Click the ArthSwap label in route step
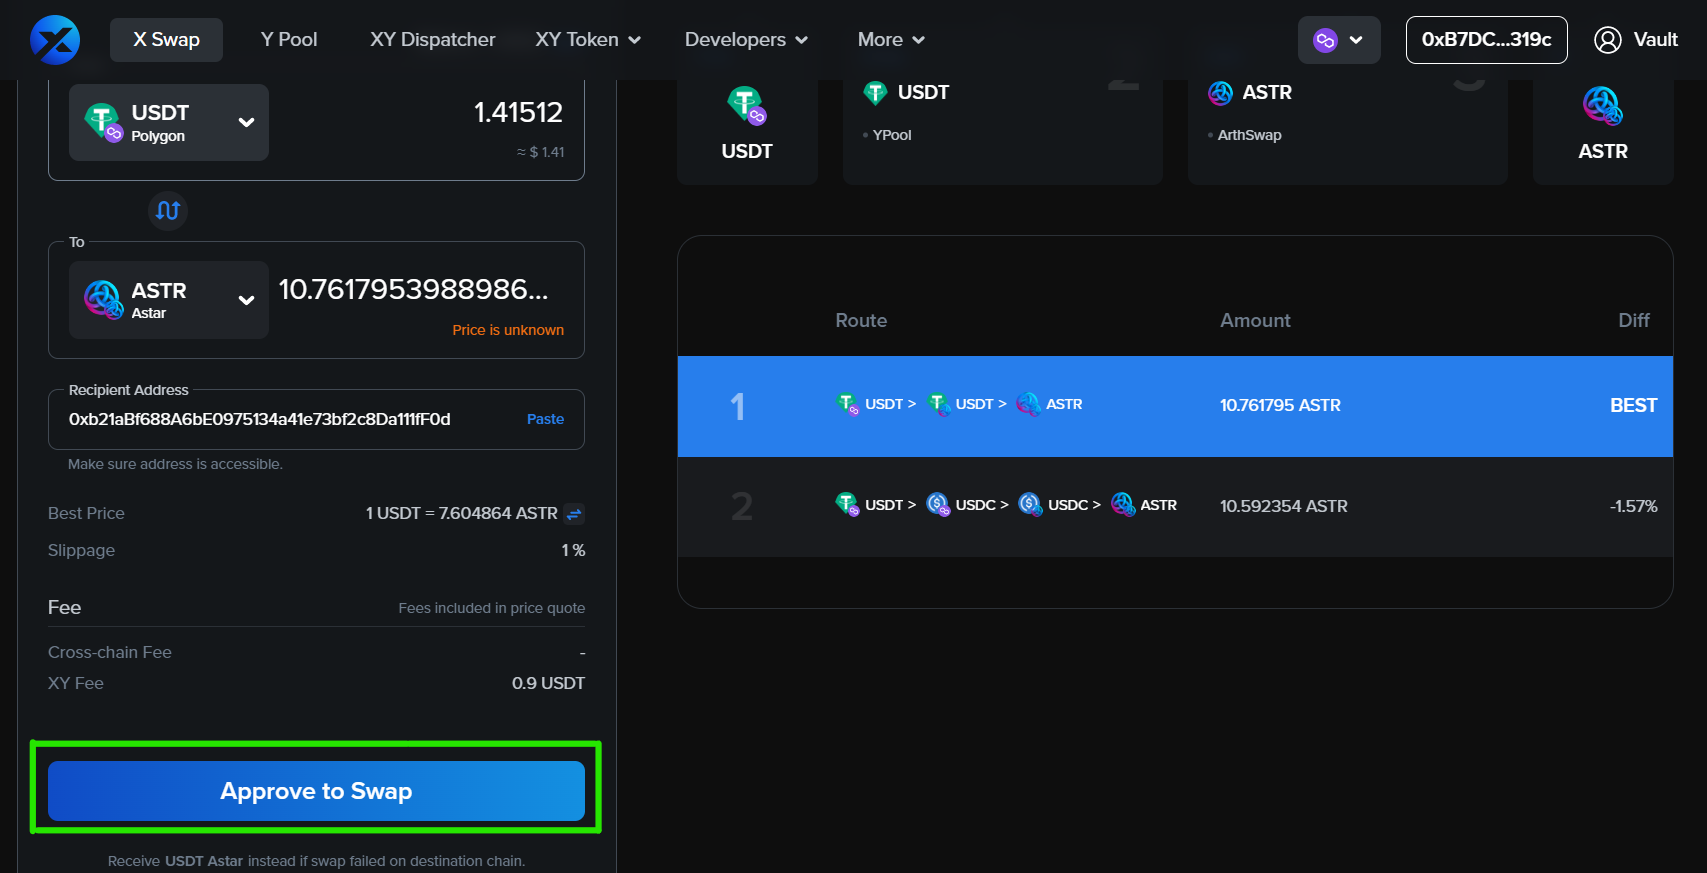 tap(1249, 135)
